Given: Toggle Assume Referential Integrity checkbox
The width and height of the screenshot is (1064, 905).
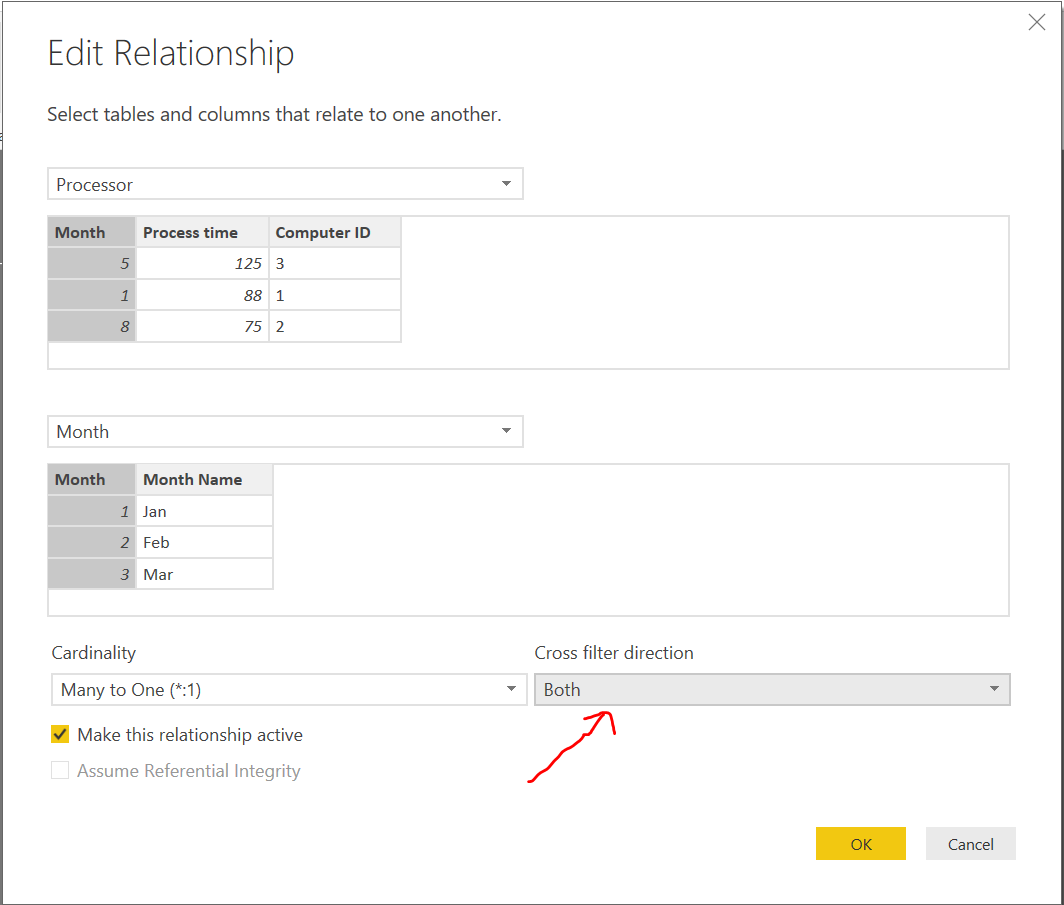Looking at the screenshot, I should coord(60,771).
